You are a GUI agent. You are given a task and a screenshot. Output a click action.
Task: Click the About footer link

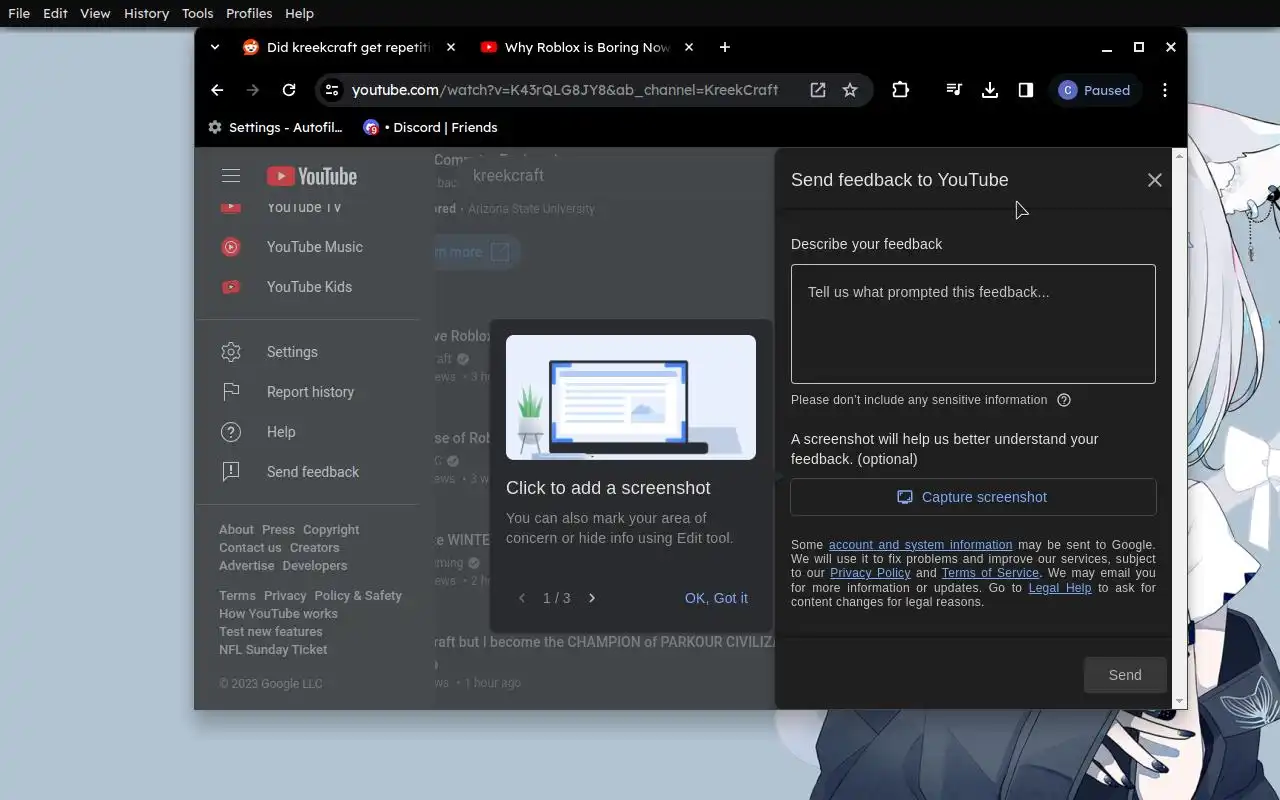pyautogui.click(x=236, y=530)
